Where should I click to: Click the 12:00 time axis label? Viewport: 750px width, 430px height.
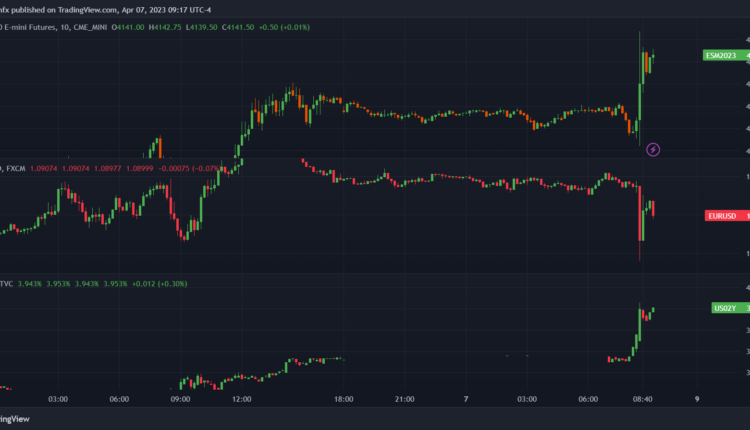[241, 399]
